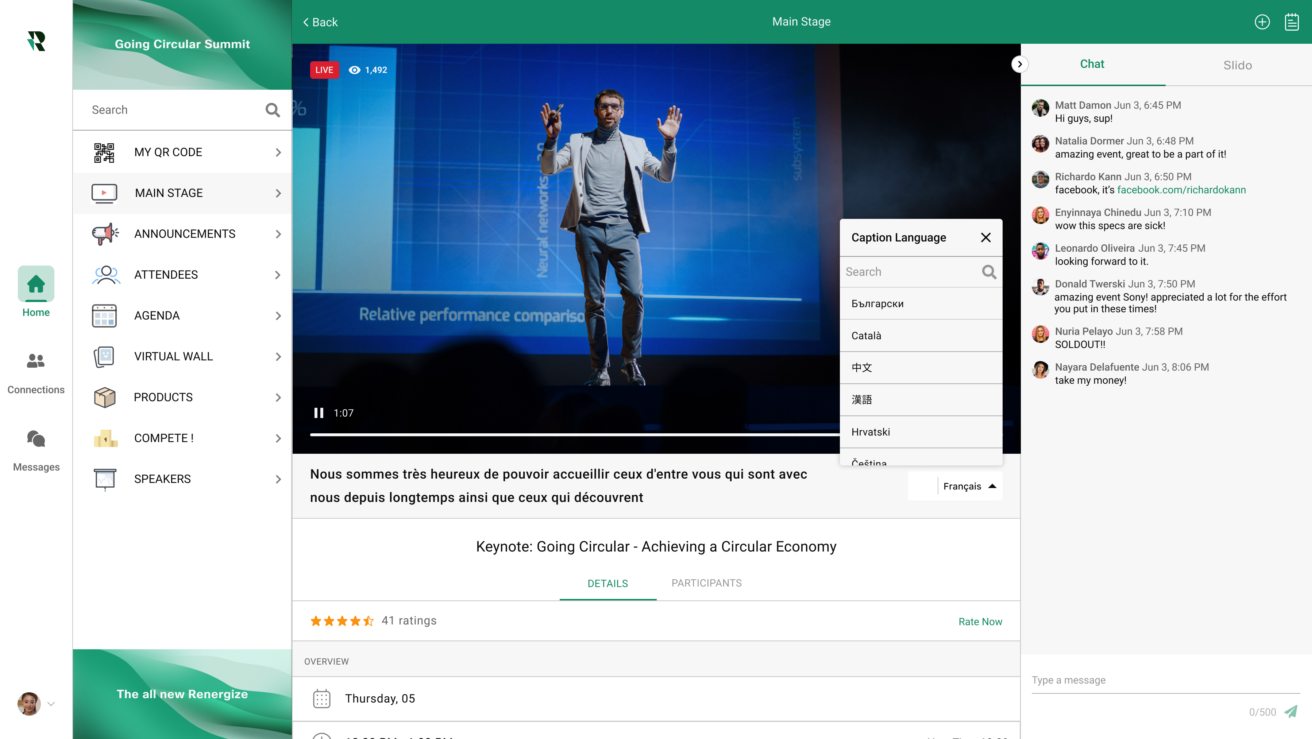Expand the SPEAKERS chevron
1312x739 pixels.
pyautogui.click(x=278, y=479)
